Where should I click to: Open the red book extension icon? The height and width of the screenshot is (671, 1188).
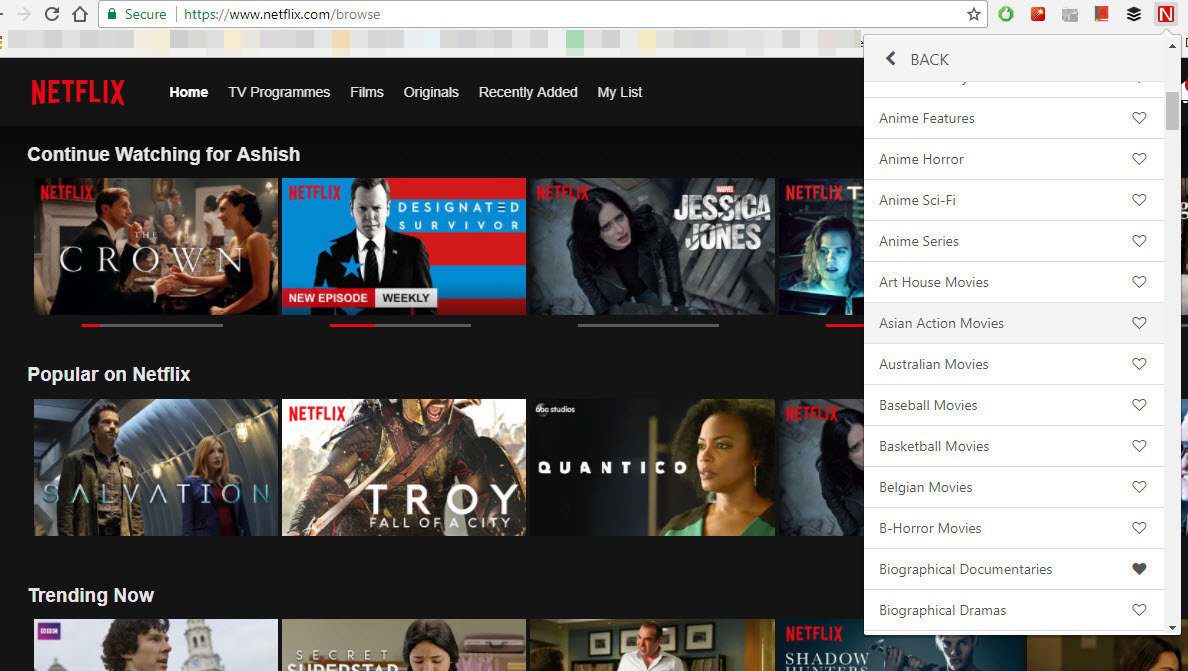pos(1102,14)
